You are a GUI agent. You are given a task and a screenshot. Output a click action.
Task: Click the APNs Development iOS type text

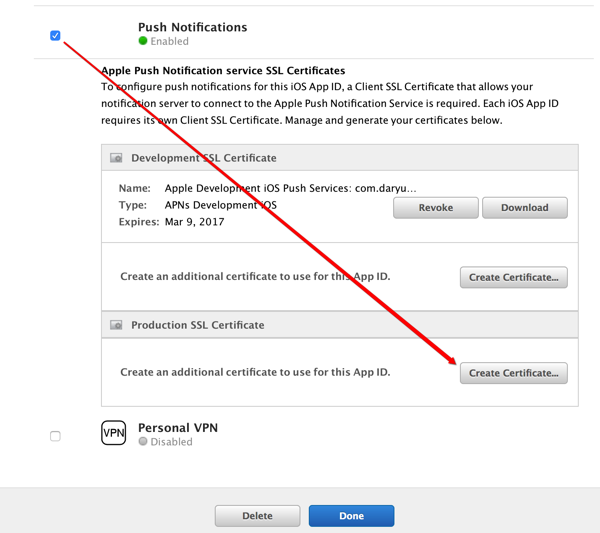click(220, 205)
